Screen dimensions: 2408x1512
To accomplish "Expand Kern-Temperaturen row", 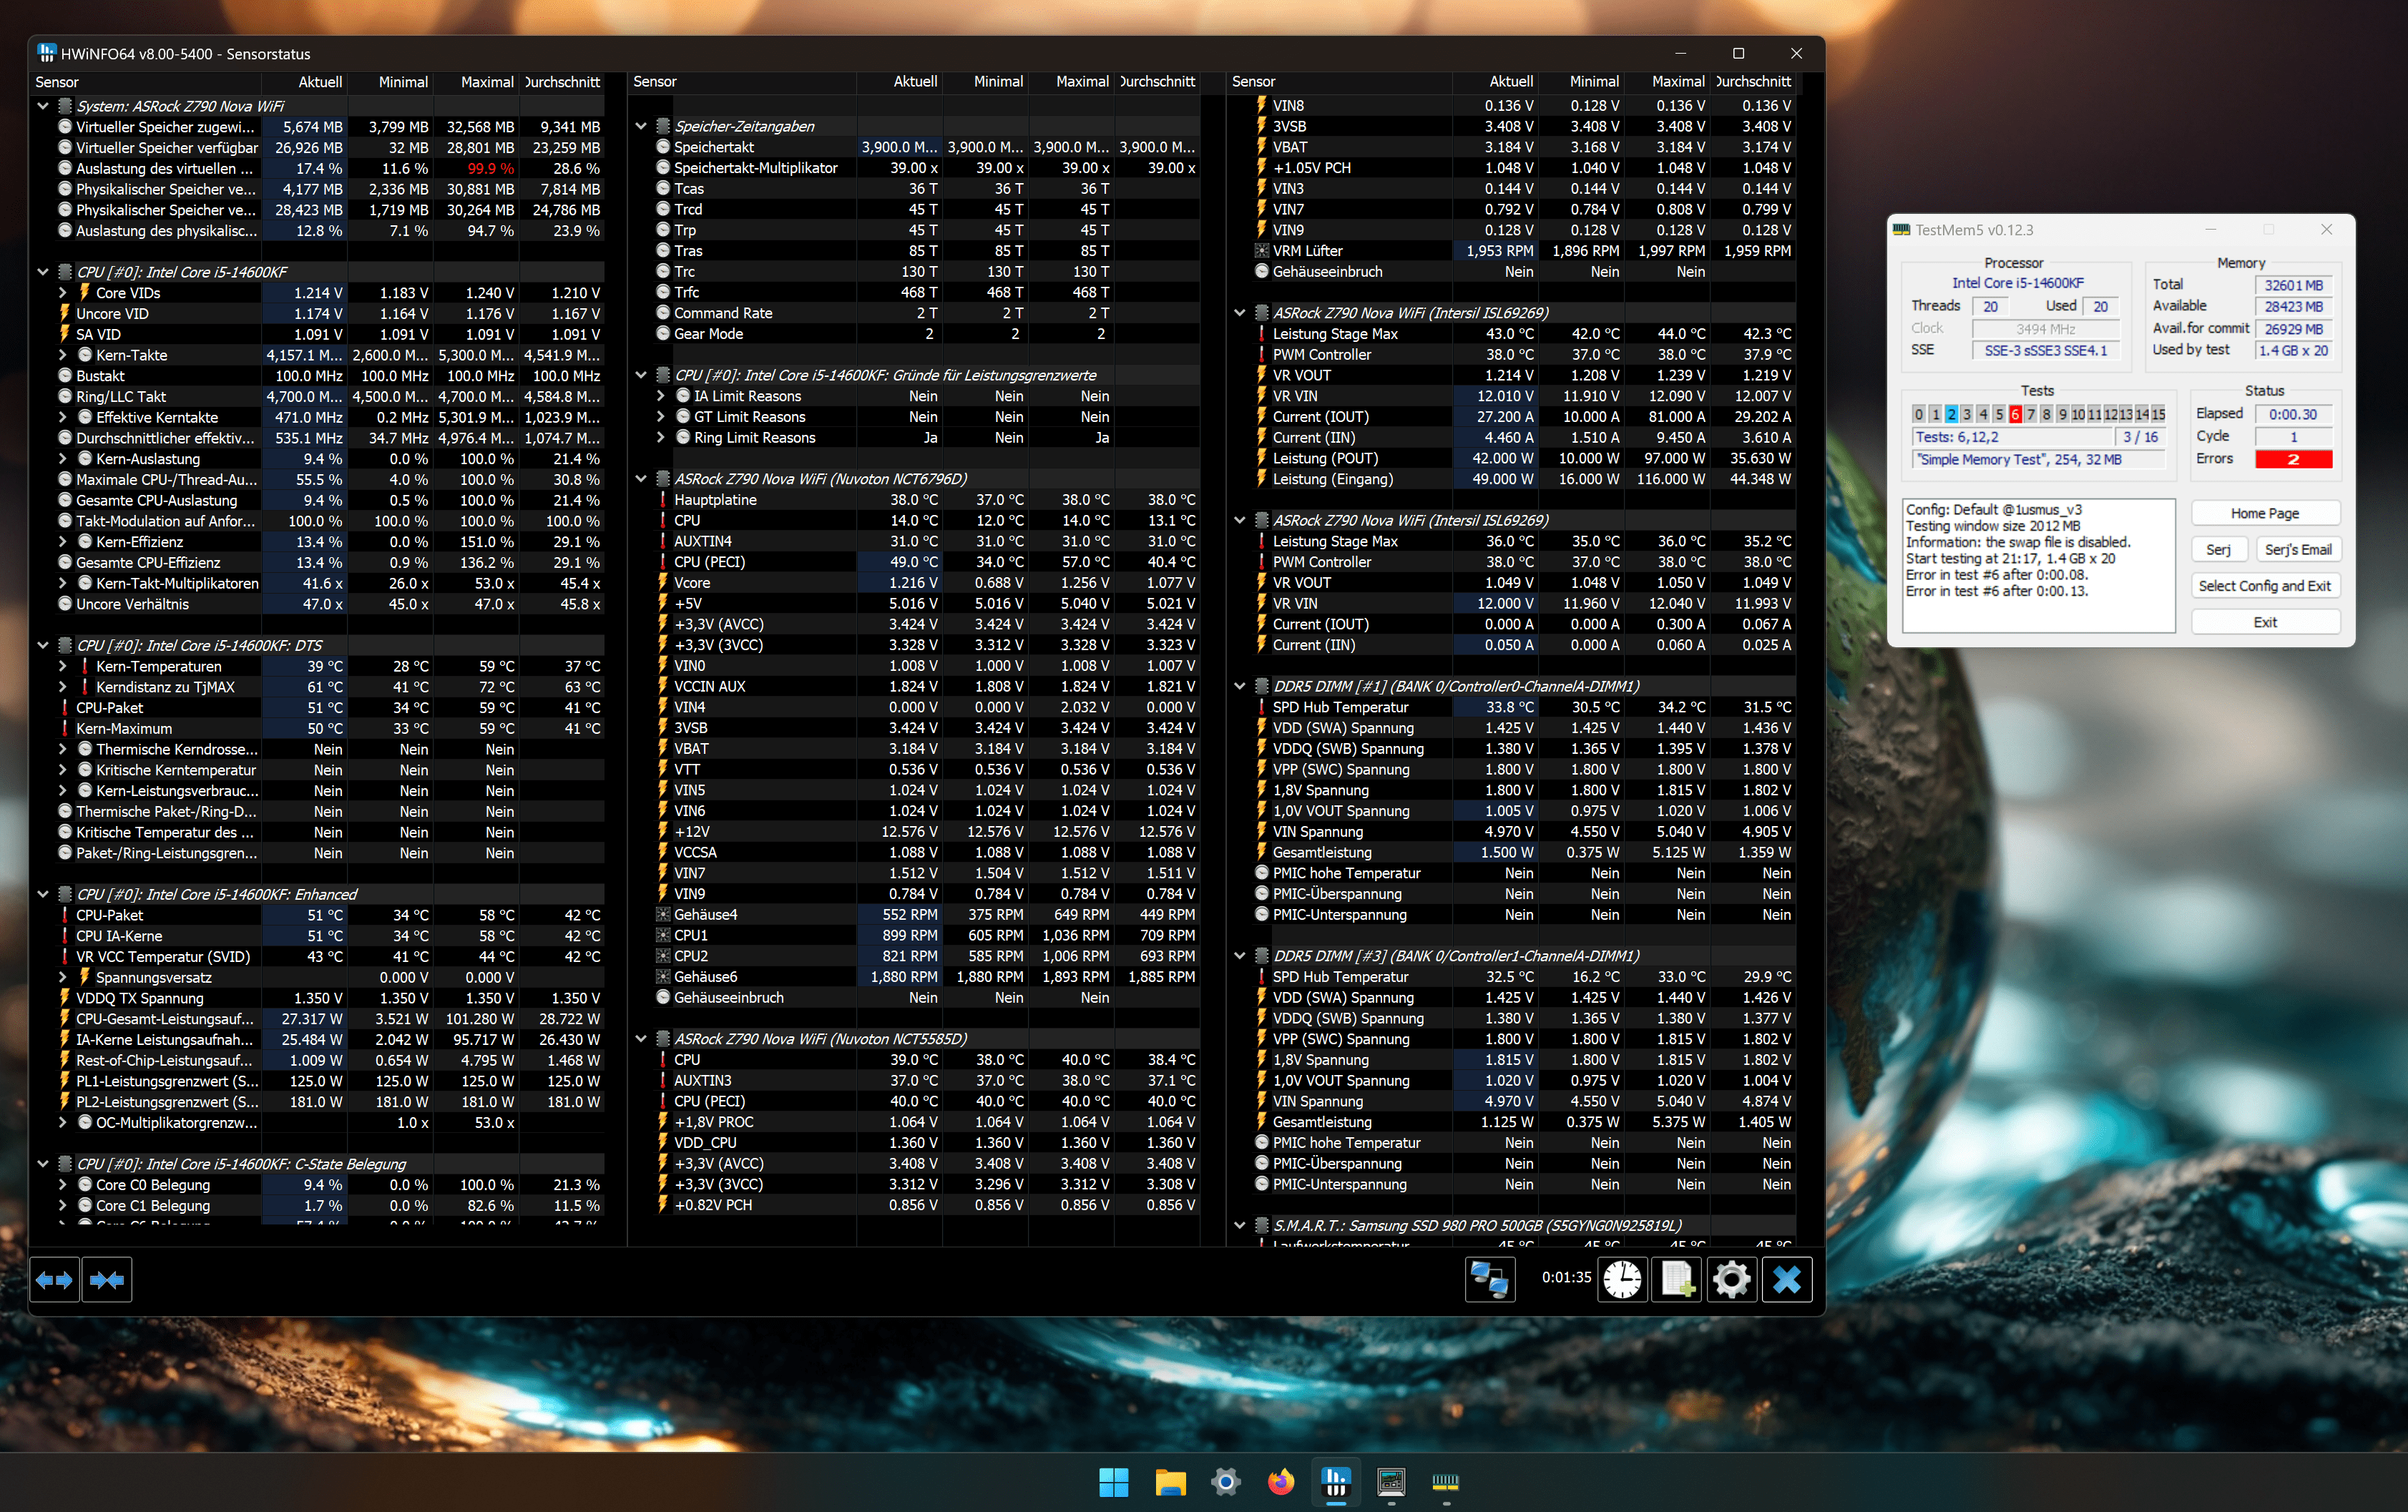I will pyautogui.click(x=63, y=666).
